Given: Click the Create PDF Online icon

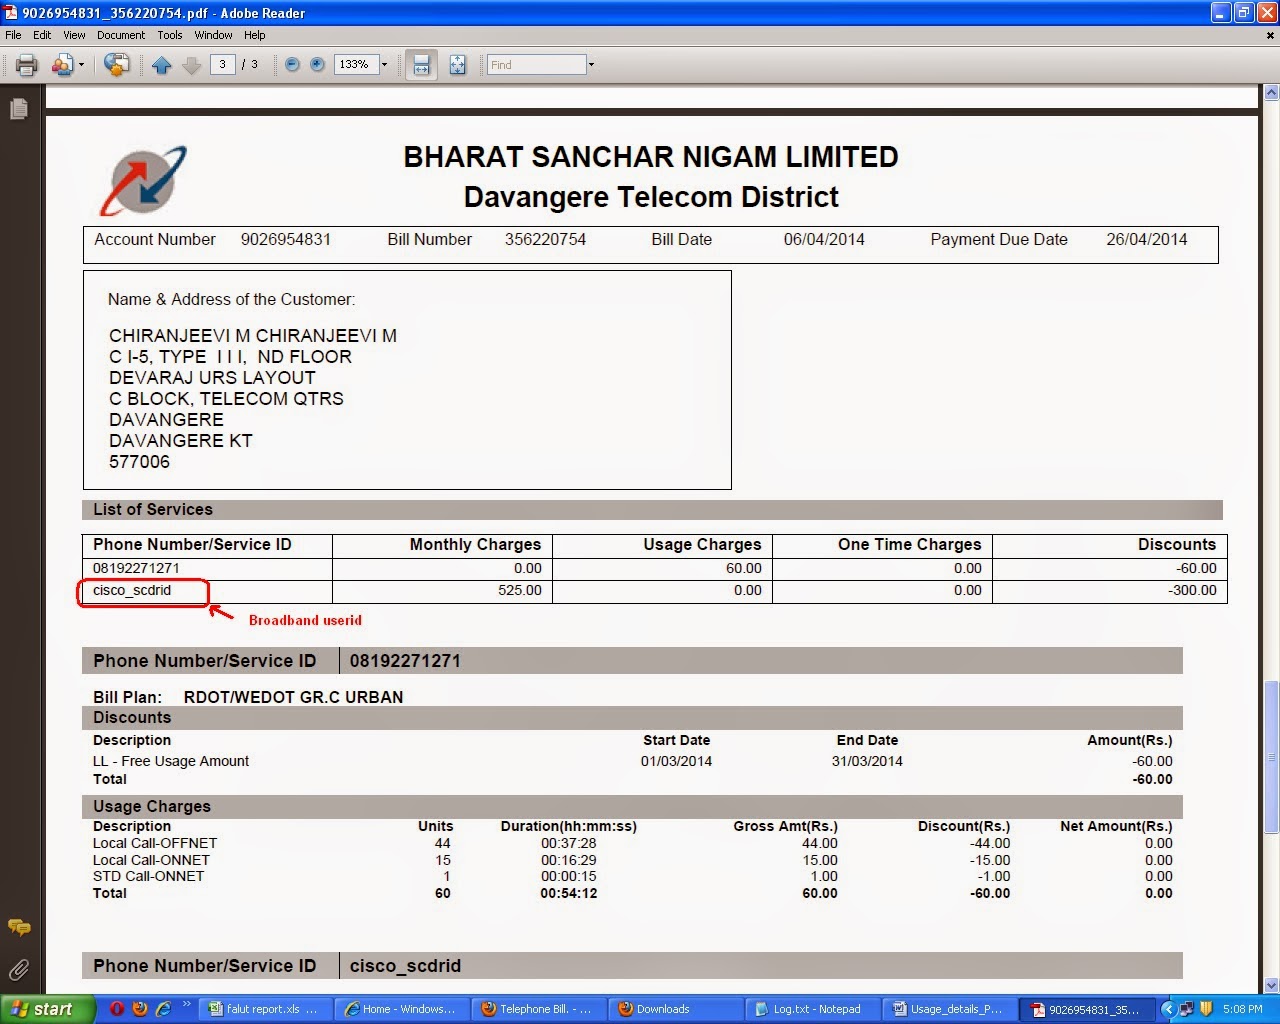Looking at the screenshot, I should click(x=117, y=64).
